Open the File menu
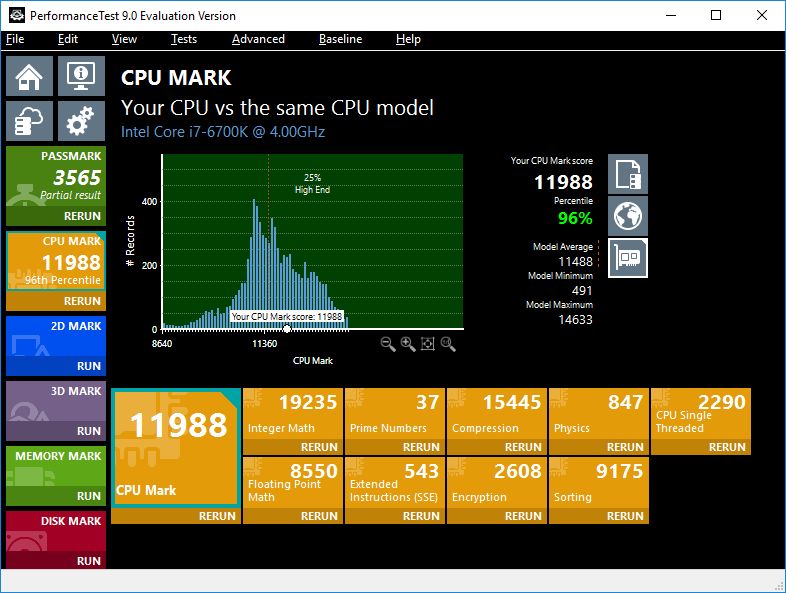This screenshot has height=593, width=786. point(15,39)
